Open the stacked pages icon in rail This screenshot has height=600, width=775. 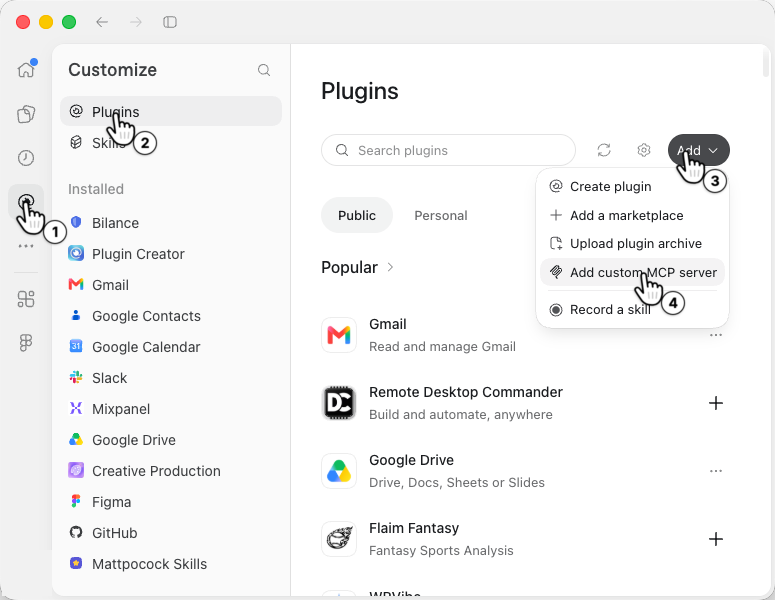tap(26, 114)
